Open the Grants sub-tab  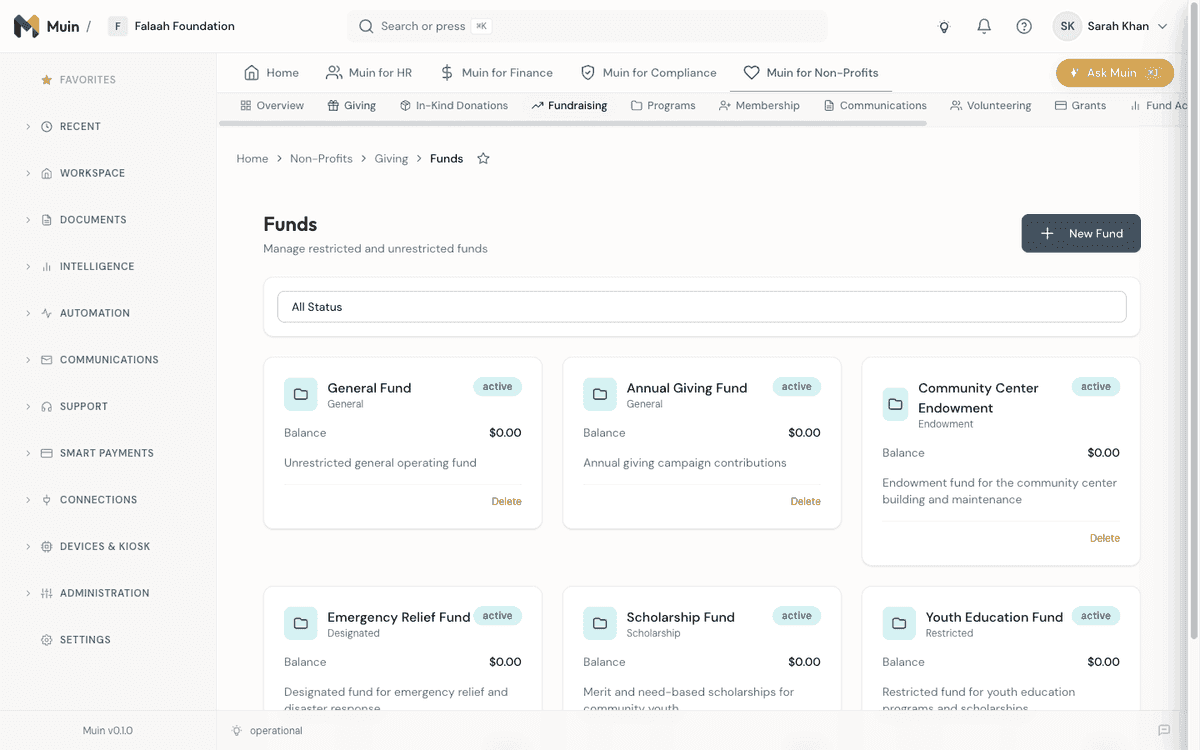pyautogui.click(x=1081, y=106)
